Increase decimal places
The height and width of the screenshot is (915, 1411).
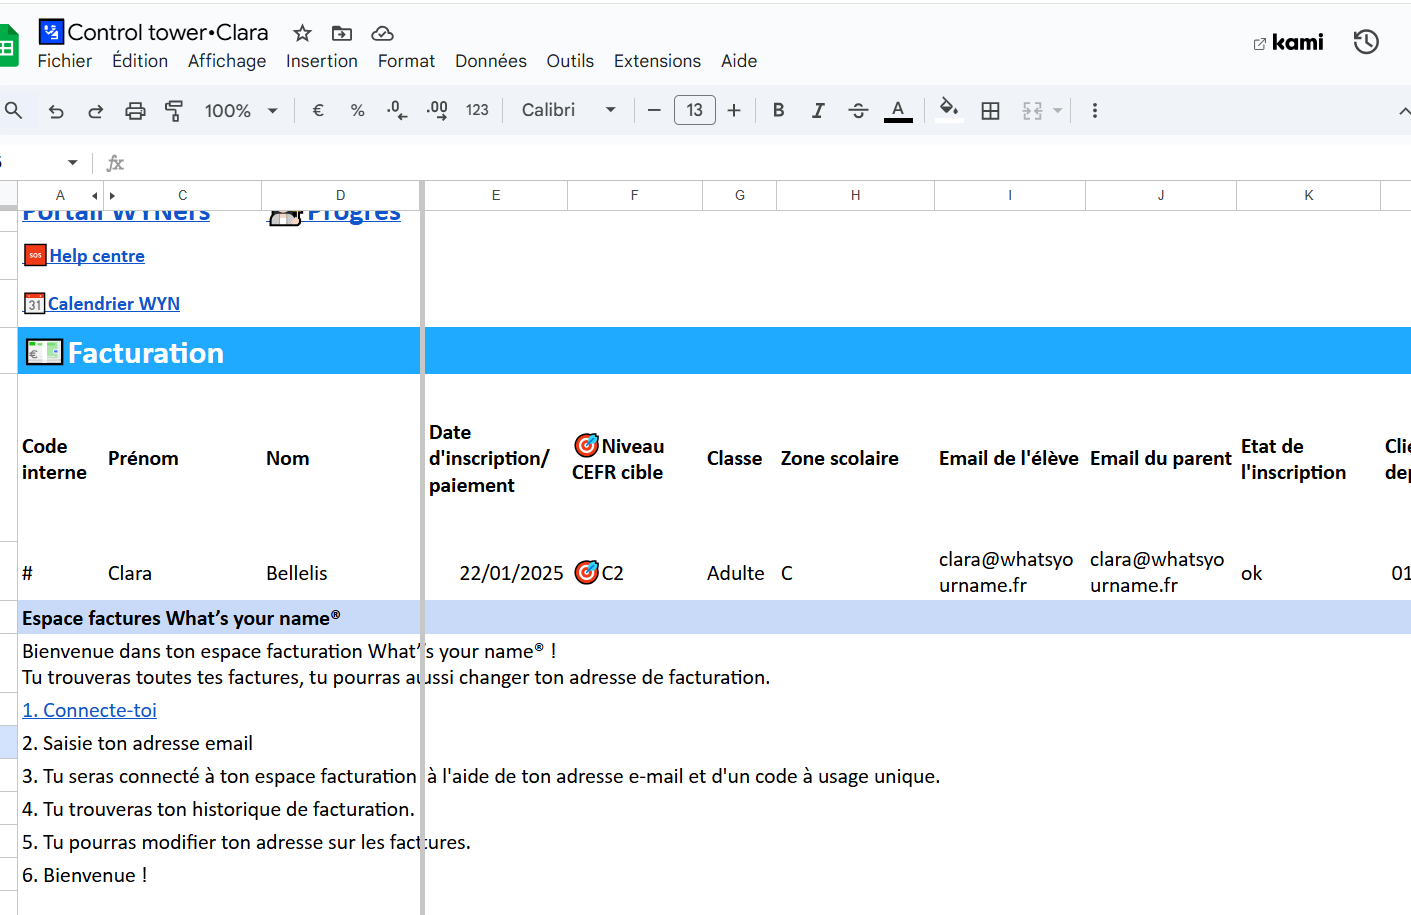[437, 111]
